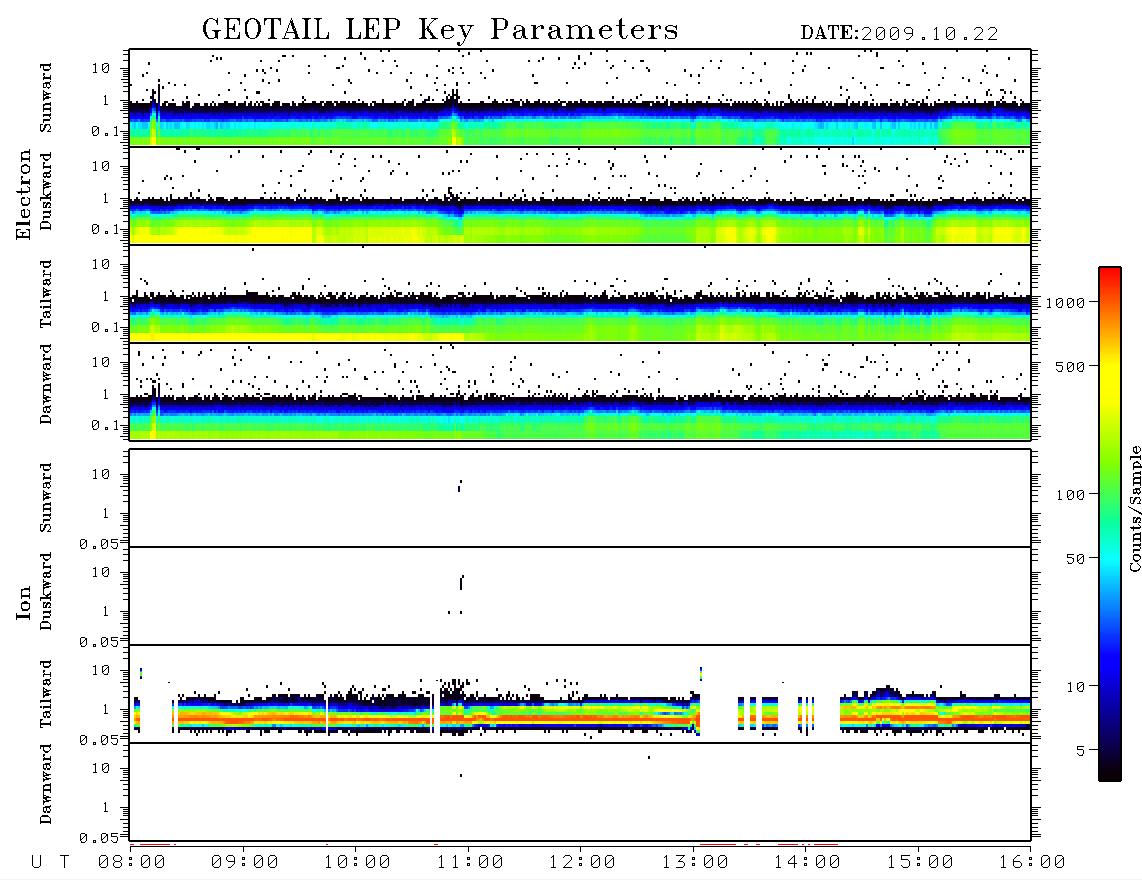This screenshot has width=1142, height=880.
Task: Click the 10 tick of Electron Dawnward panel
Action: coord(101,362)
